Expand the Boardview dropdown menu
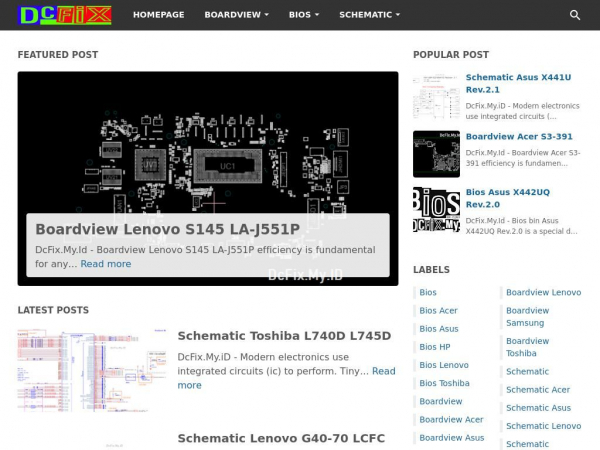Image resolution: width=600 pixels, height=450 pixels. [236, 15]
